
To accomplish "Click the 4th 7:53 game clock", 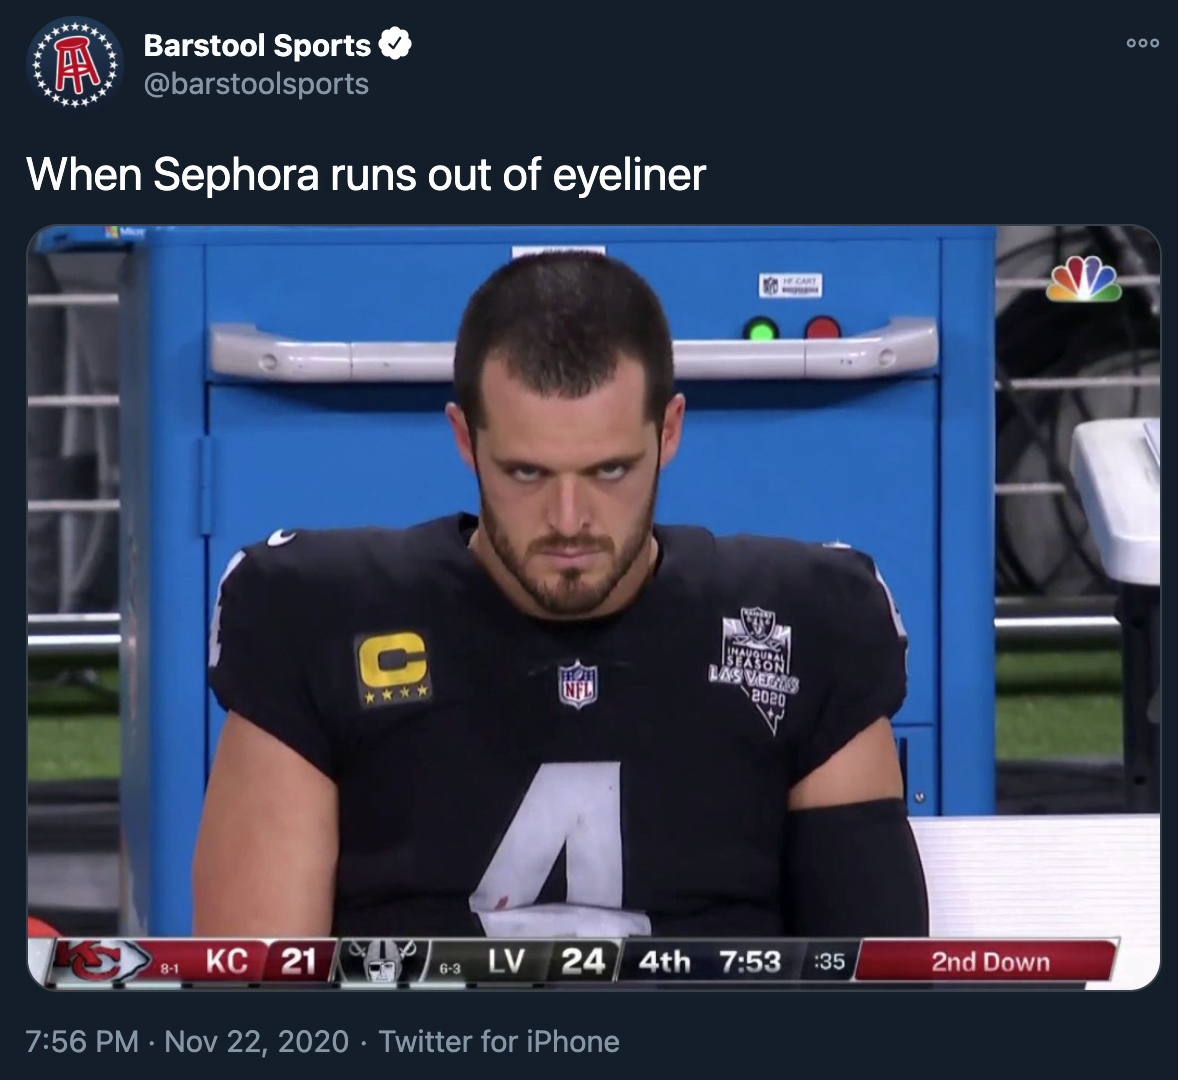I will (709, 961).
